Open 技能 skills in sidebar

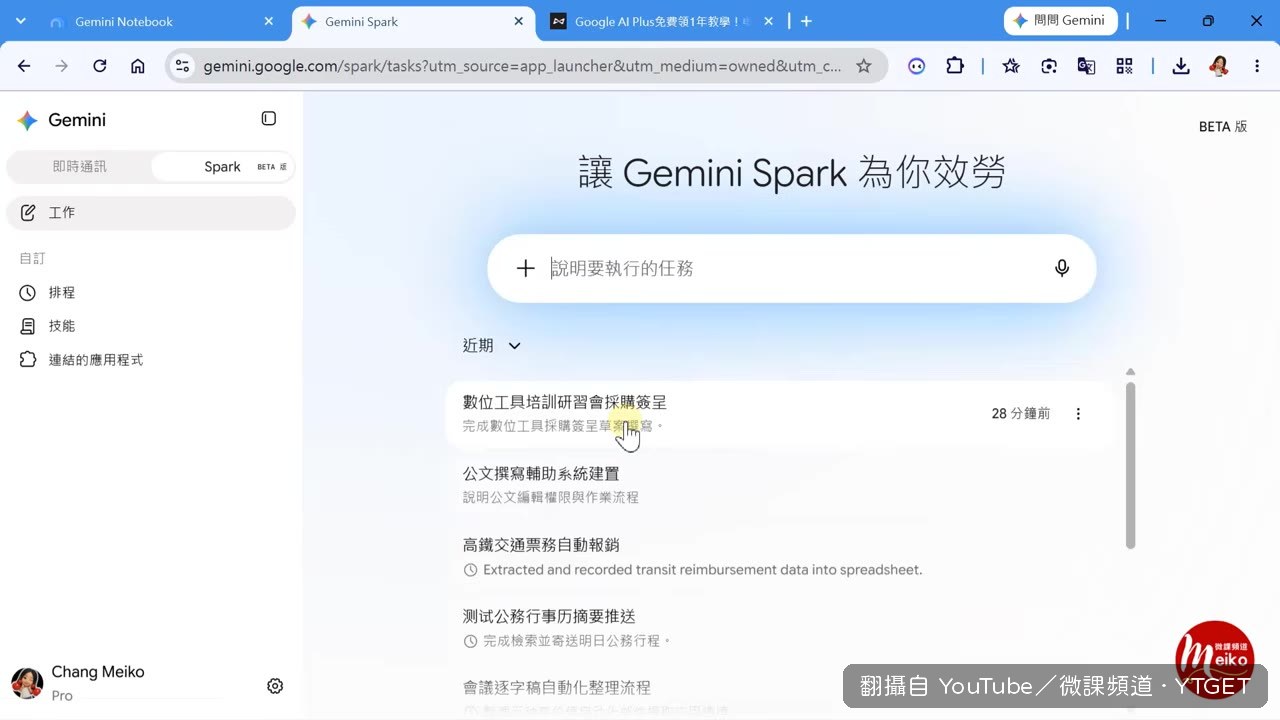click(151, 326)
